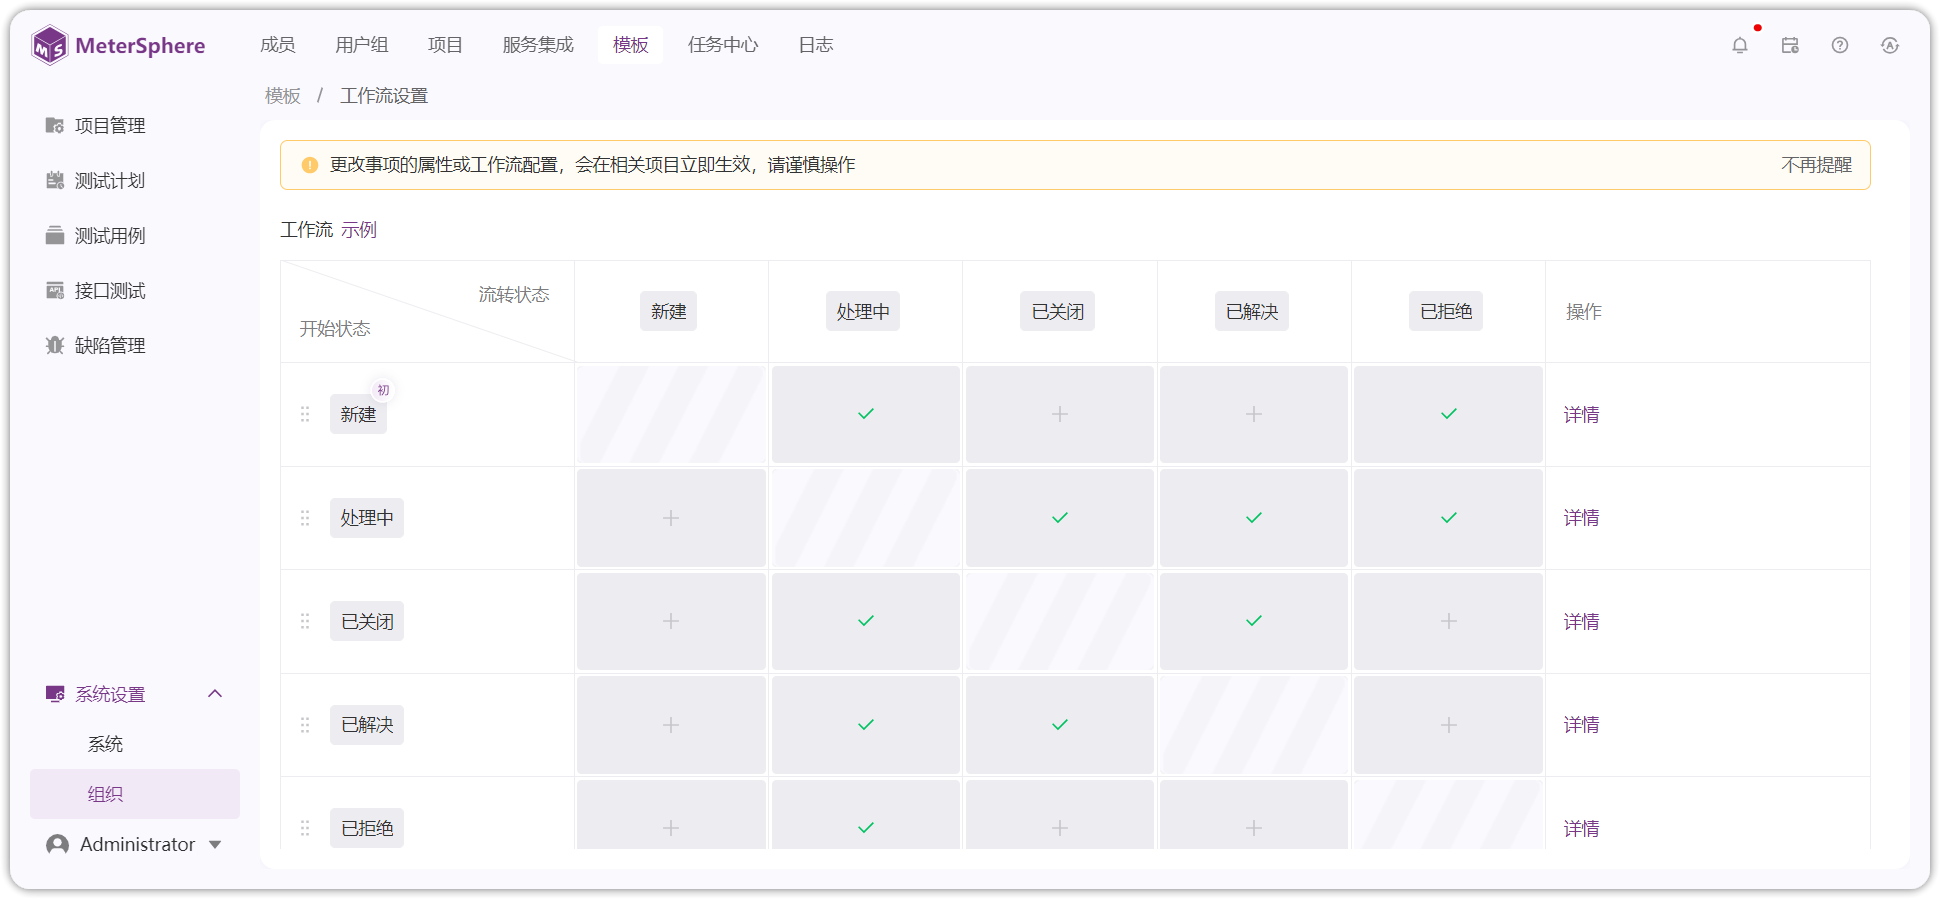The image size is (1940, 899).
Task: Open the 缺陷管理 bug icon
Action: coord(55,345)
